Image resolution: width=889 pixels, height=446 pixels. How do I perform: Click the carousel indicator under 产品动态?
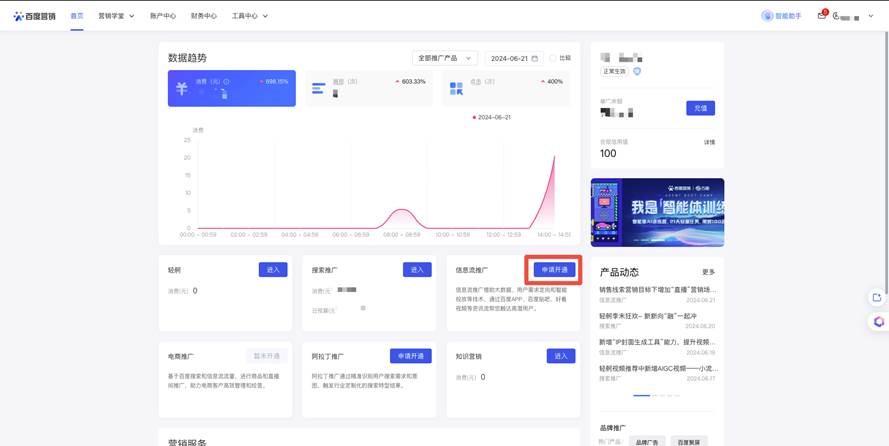pyautogui.click(x=641, y=395)
